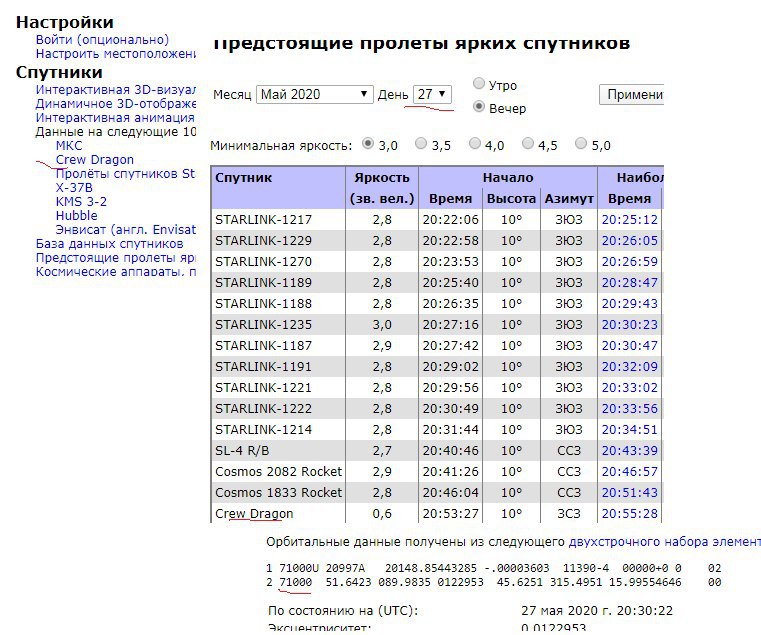Screen dimensions: 761x635
Task: Choose minimum brightness 4,5
Action: pos(527,143)
